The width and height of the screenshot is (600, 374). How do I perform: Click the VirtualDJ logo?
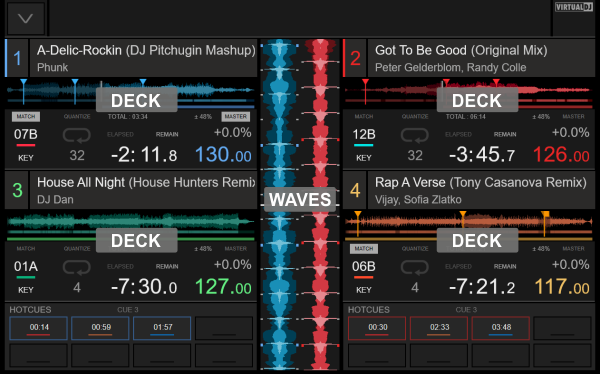click(x=574, y=7)
